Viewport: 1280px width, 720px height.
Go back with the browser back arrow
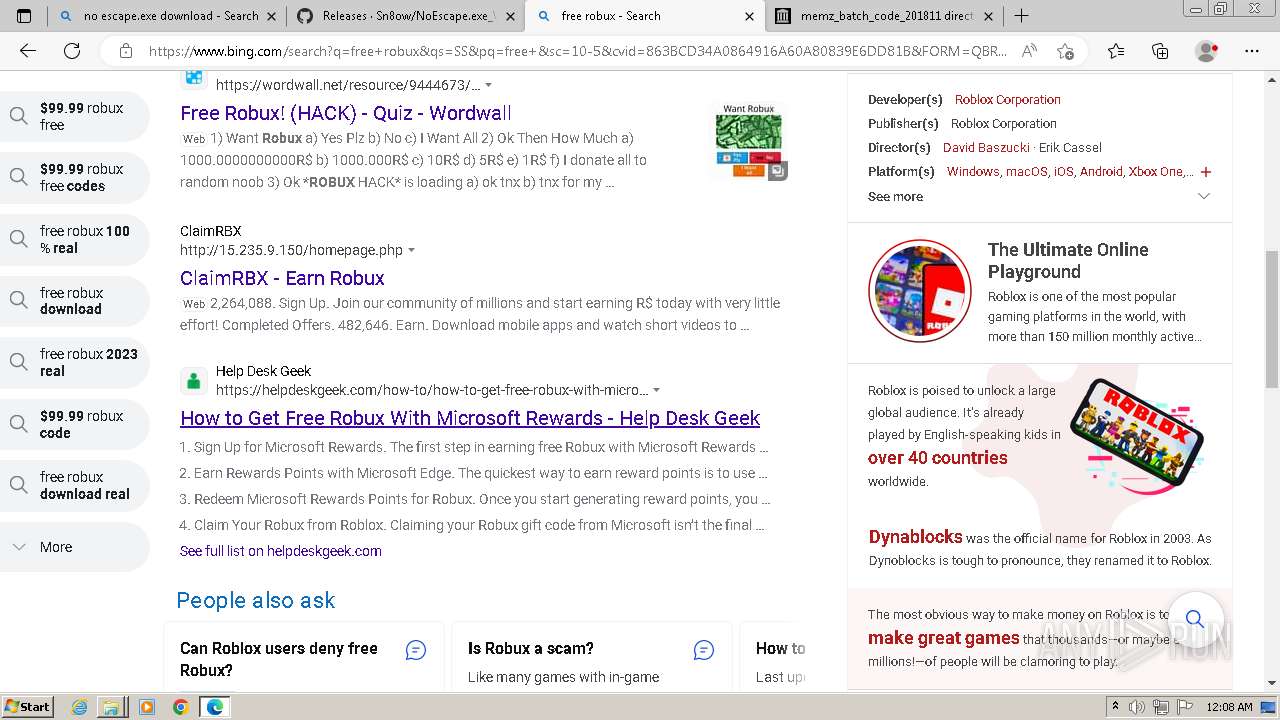pyautogui.click(x=28, y=51)
